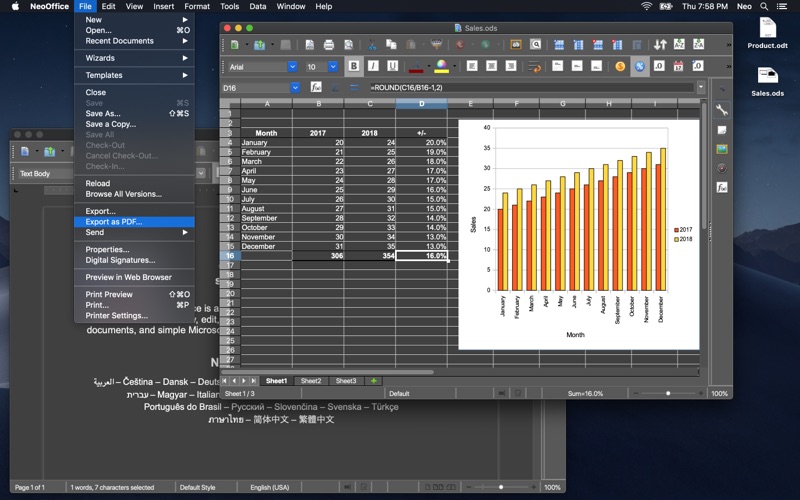Open the font size dropdown showing 10
Viewport: 800px width, 500px height.
tap(335, 67)
